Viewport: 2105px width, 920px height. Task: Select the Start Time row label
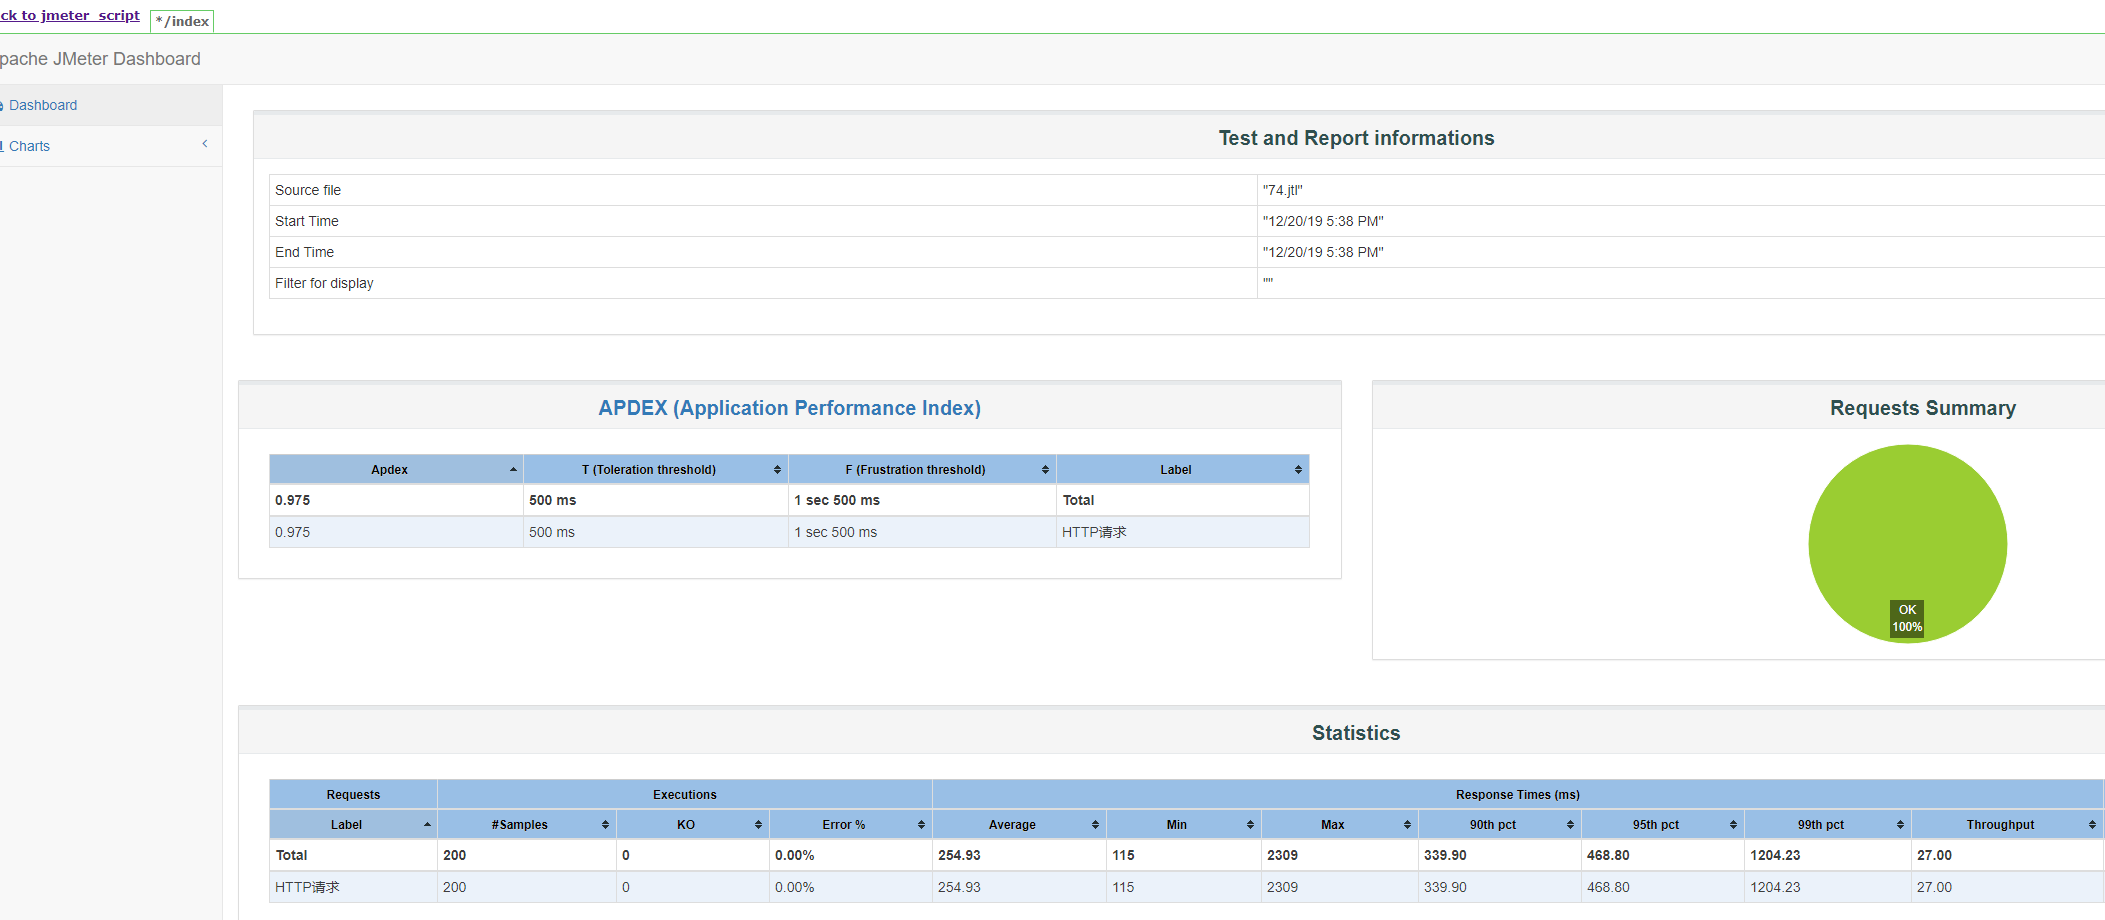(307, 221)
